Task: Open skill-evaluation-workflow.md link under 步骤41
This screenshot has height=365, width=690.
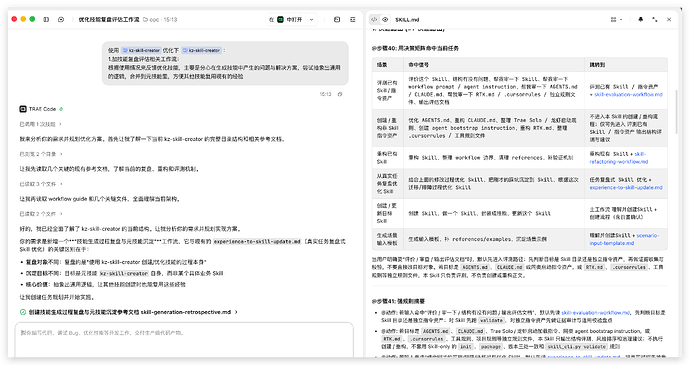Action: click(595, 313)
